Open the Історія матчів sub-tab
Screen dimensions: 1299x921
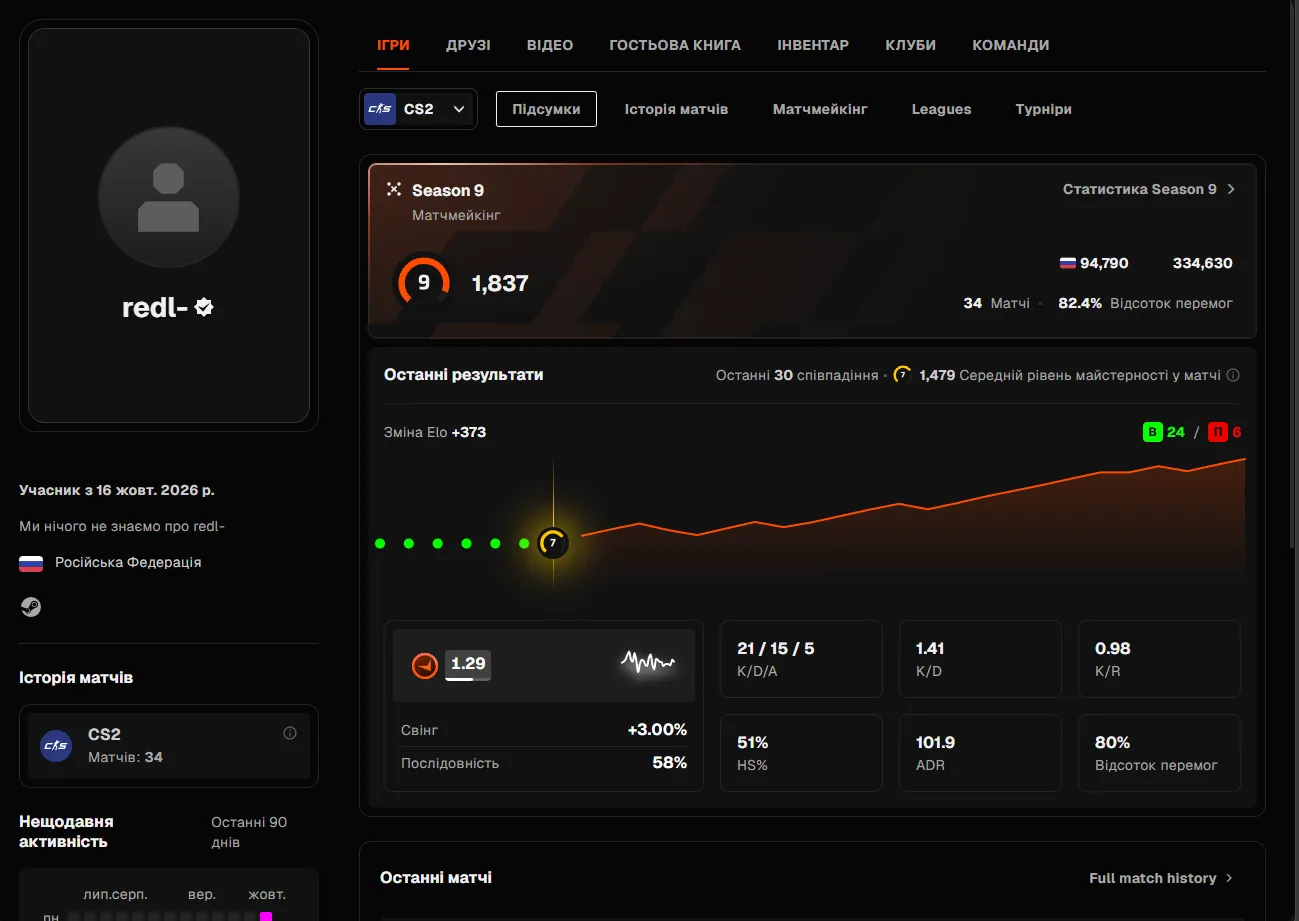677,109
